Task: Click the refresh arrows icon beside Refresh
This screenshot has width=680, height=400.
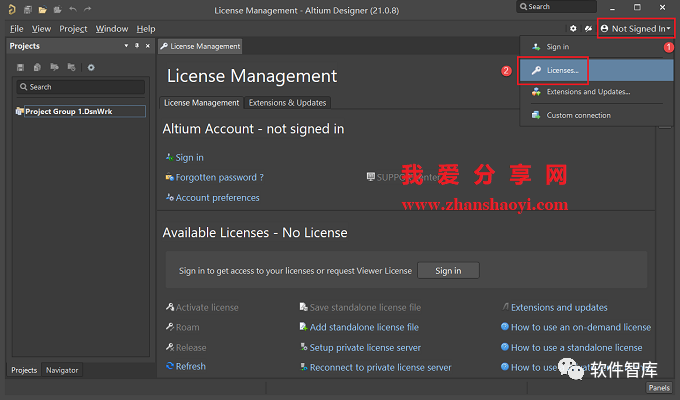Action: point(170,366)
